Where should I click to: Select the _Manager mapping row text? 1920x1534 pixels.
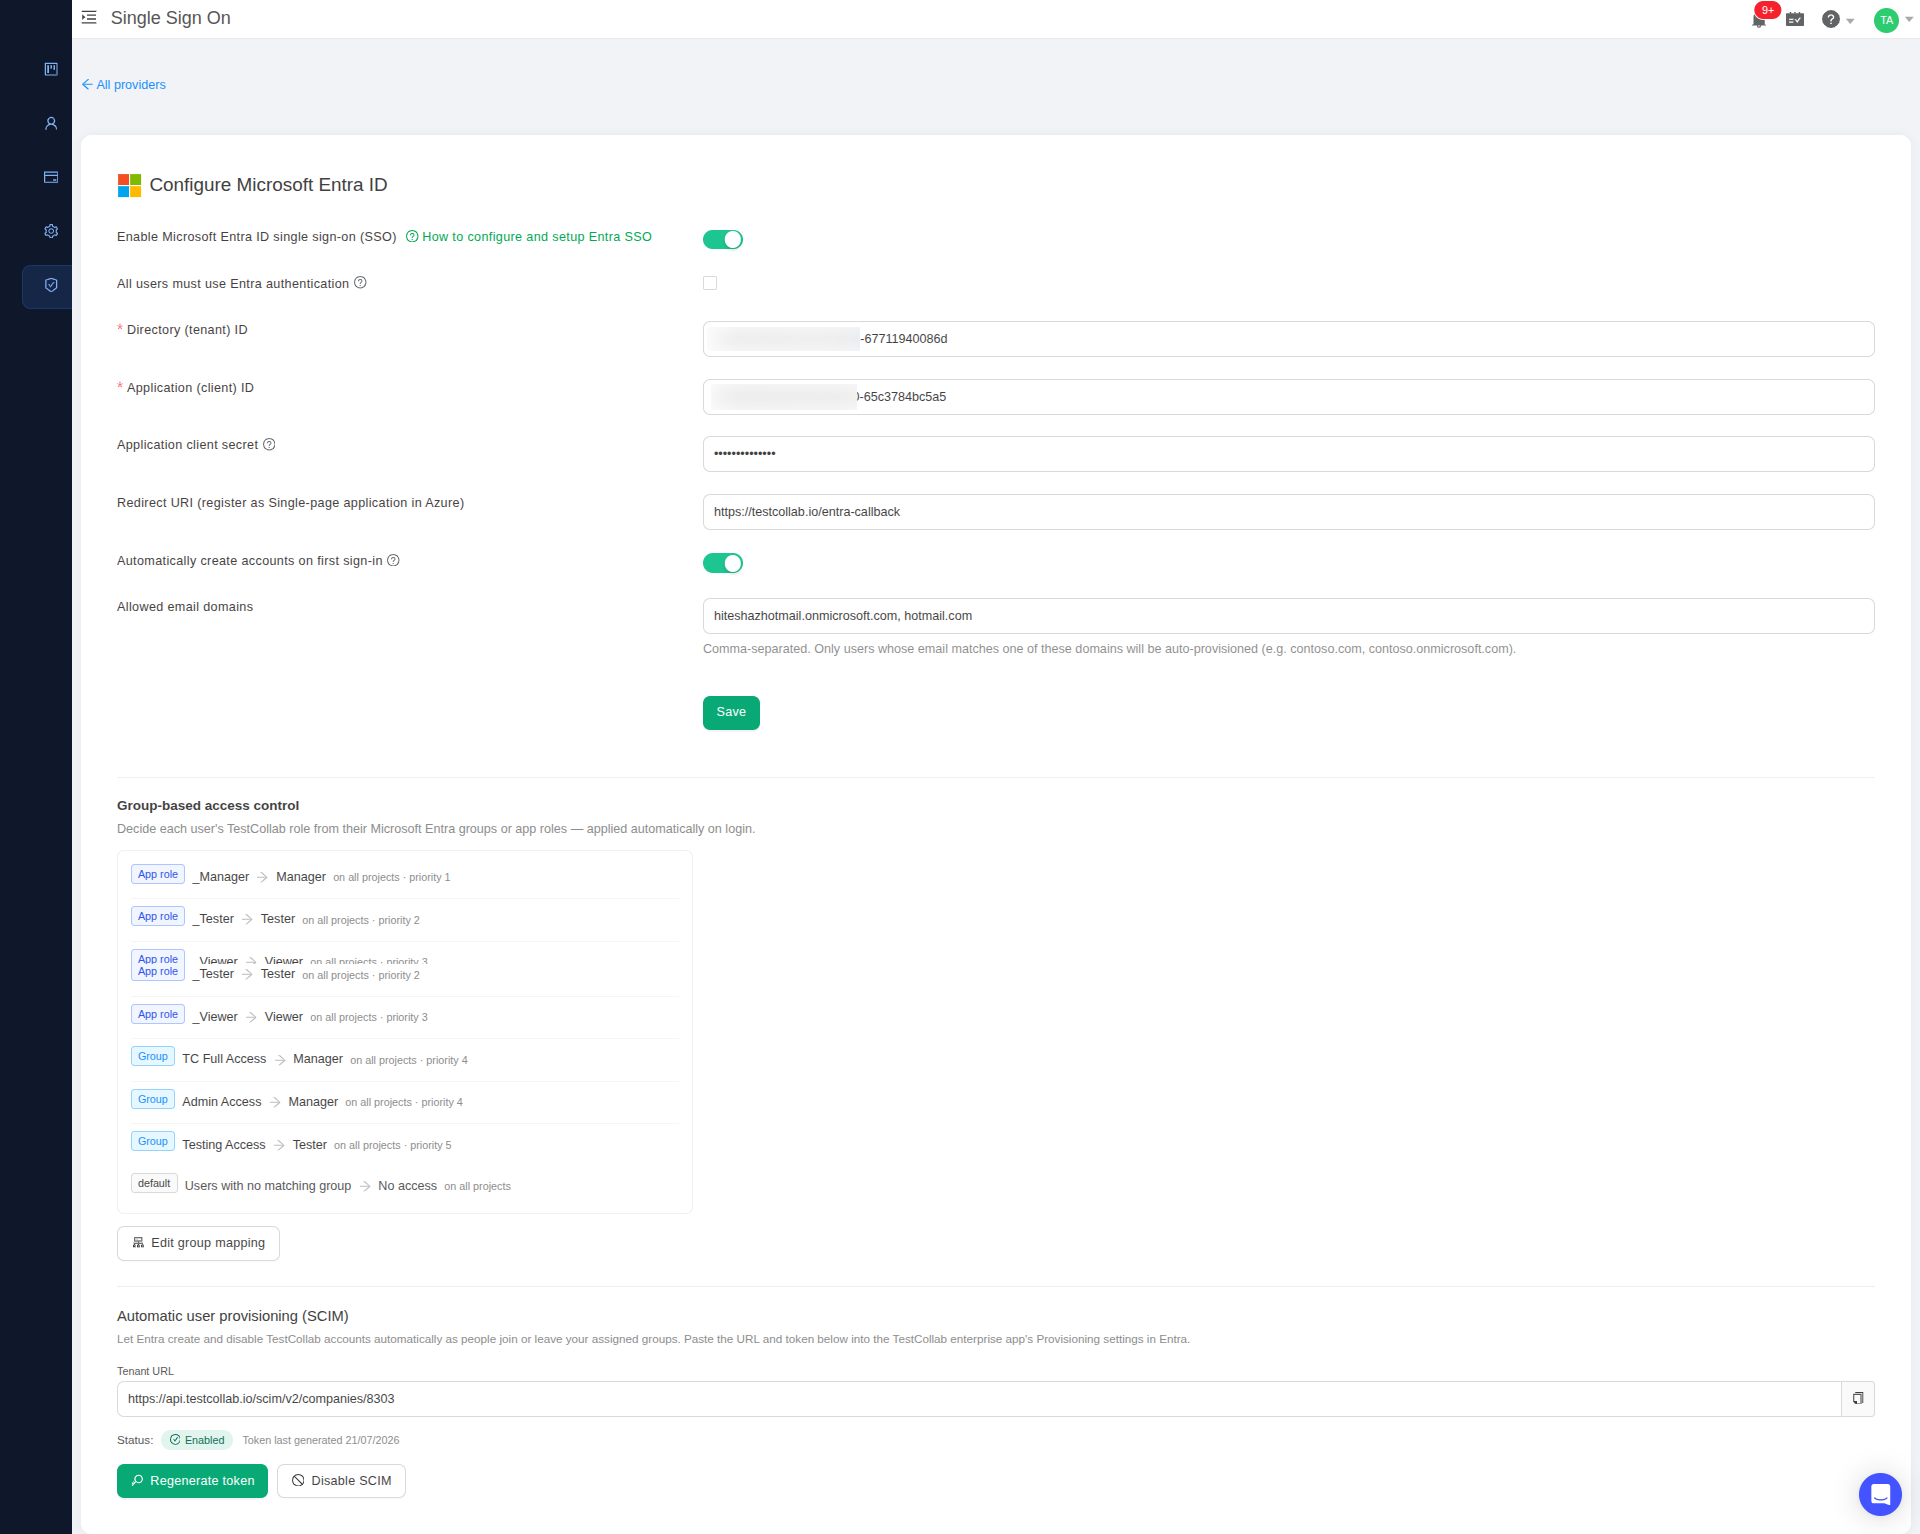click(x=221, y=877)
